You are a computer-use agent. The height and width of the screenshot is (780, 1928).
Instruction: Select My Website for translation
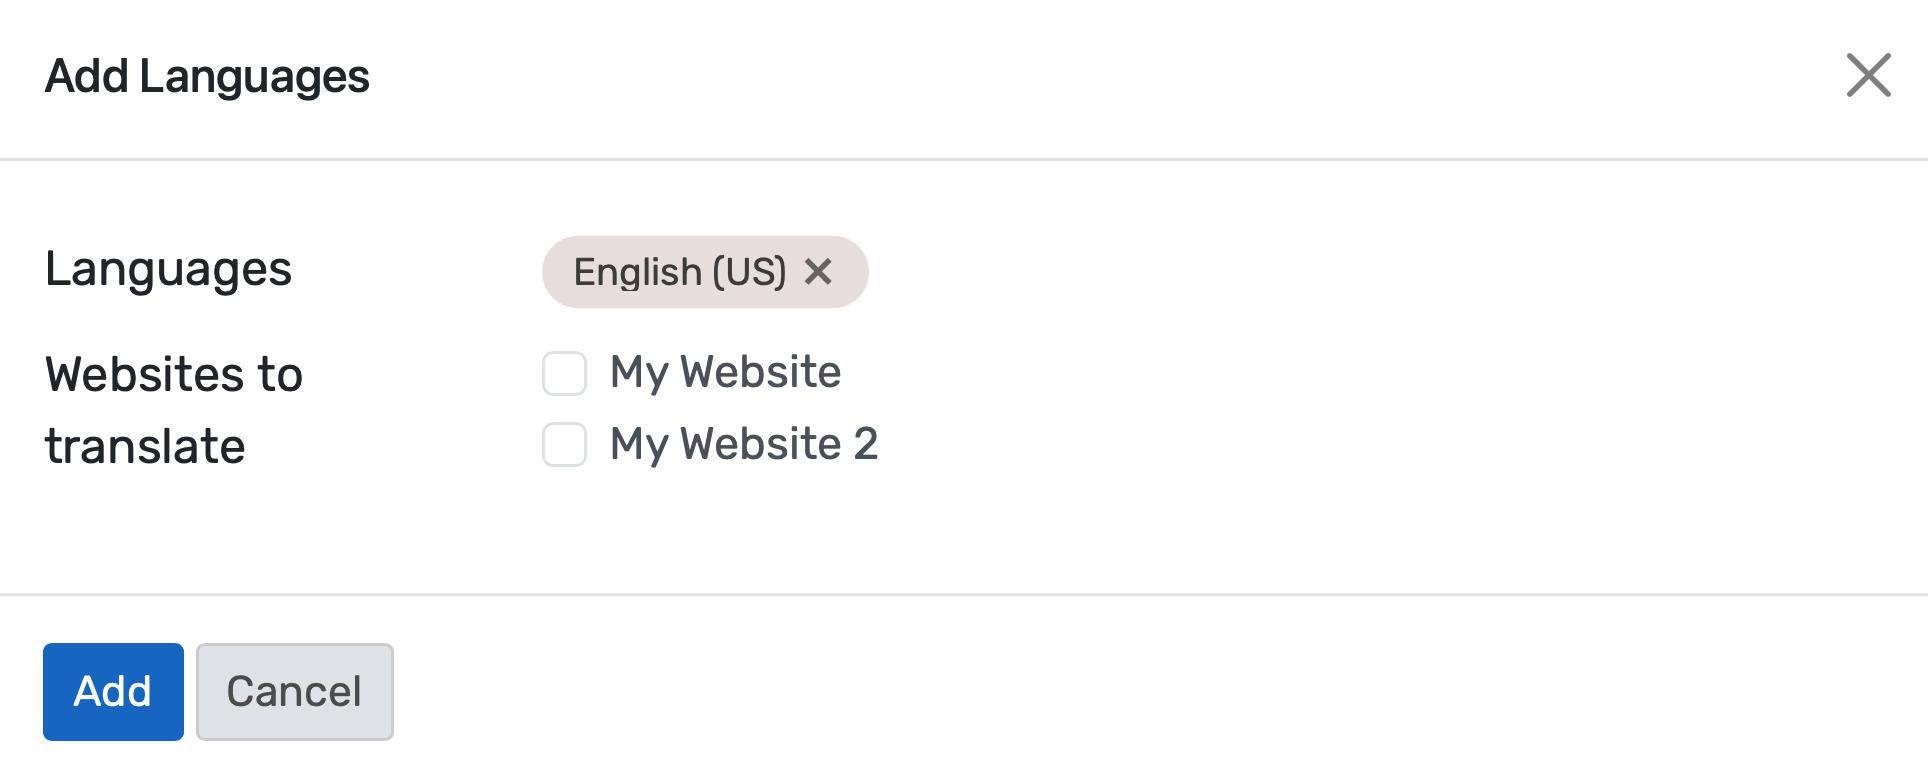tap(564, 374)
